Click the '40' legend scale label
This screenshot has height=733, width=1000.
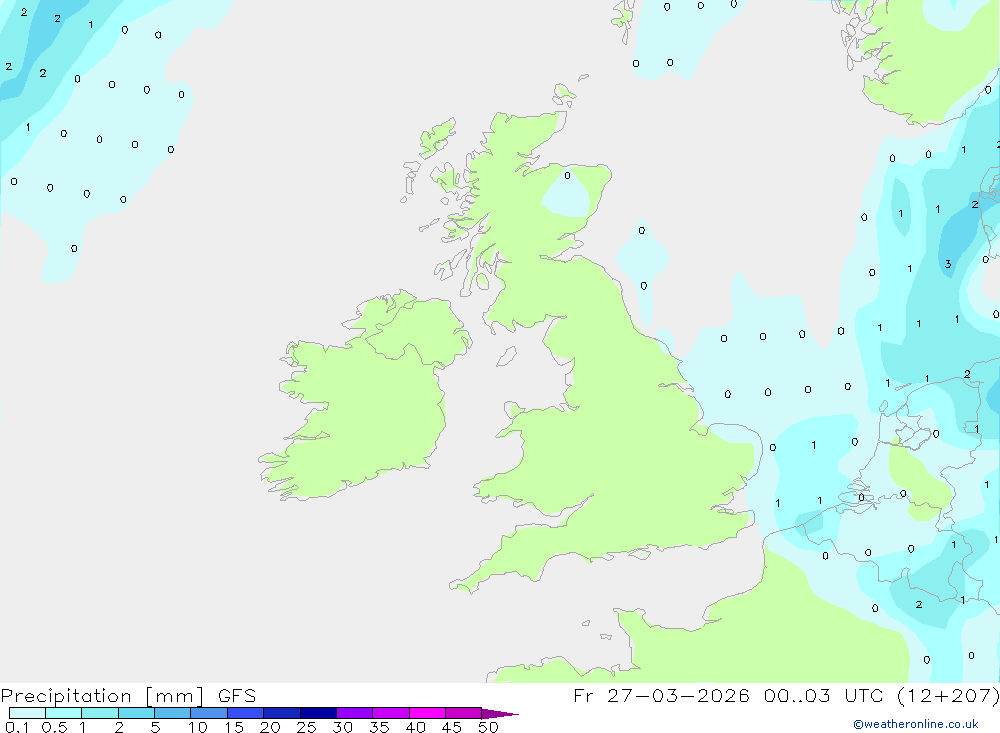tap(415, 727)
